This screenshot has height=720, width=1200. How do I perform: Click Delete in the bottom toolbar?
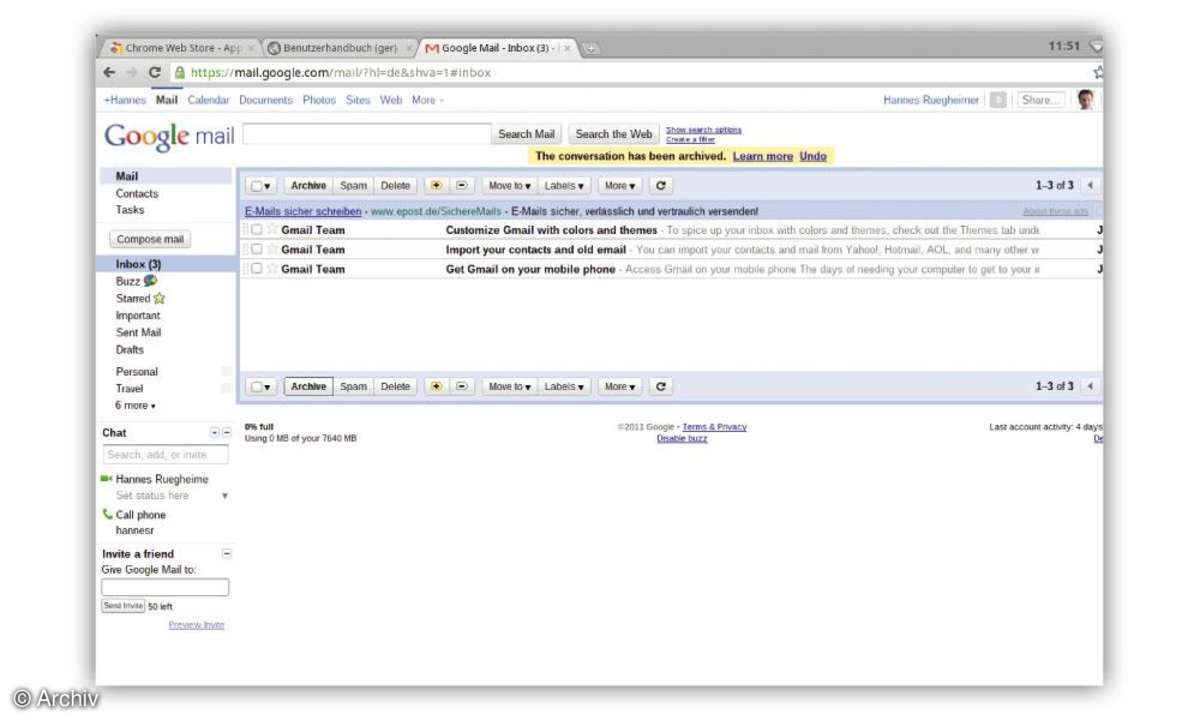tap(395, 387)
